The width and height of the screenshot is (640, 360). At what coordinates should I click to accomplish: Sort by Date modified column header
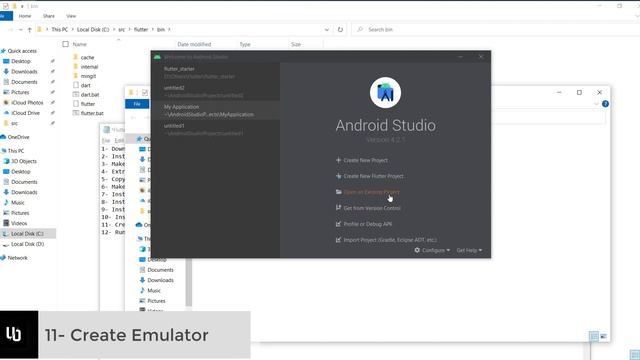click(x=194, y=44)
